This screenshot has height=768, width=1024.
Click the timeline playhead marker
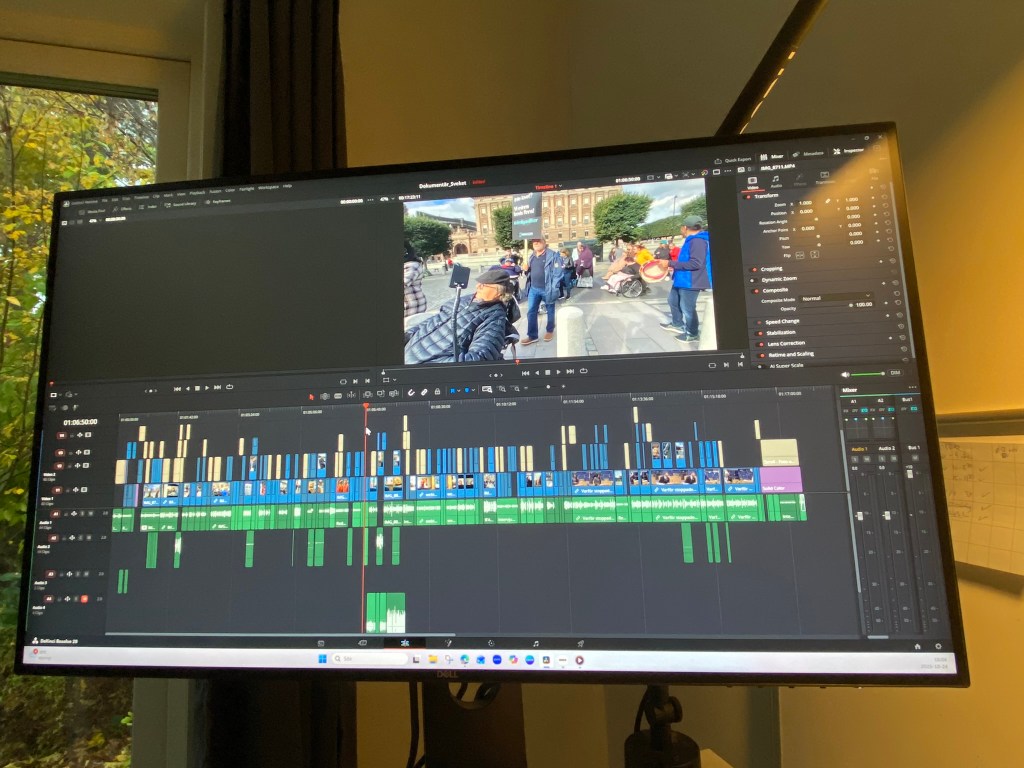(366, 406)
